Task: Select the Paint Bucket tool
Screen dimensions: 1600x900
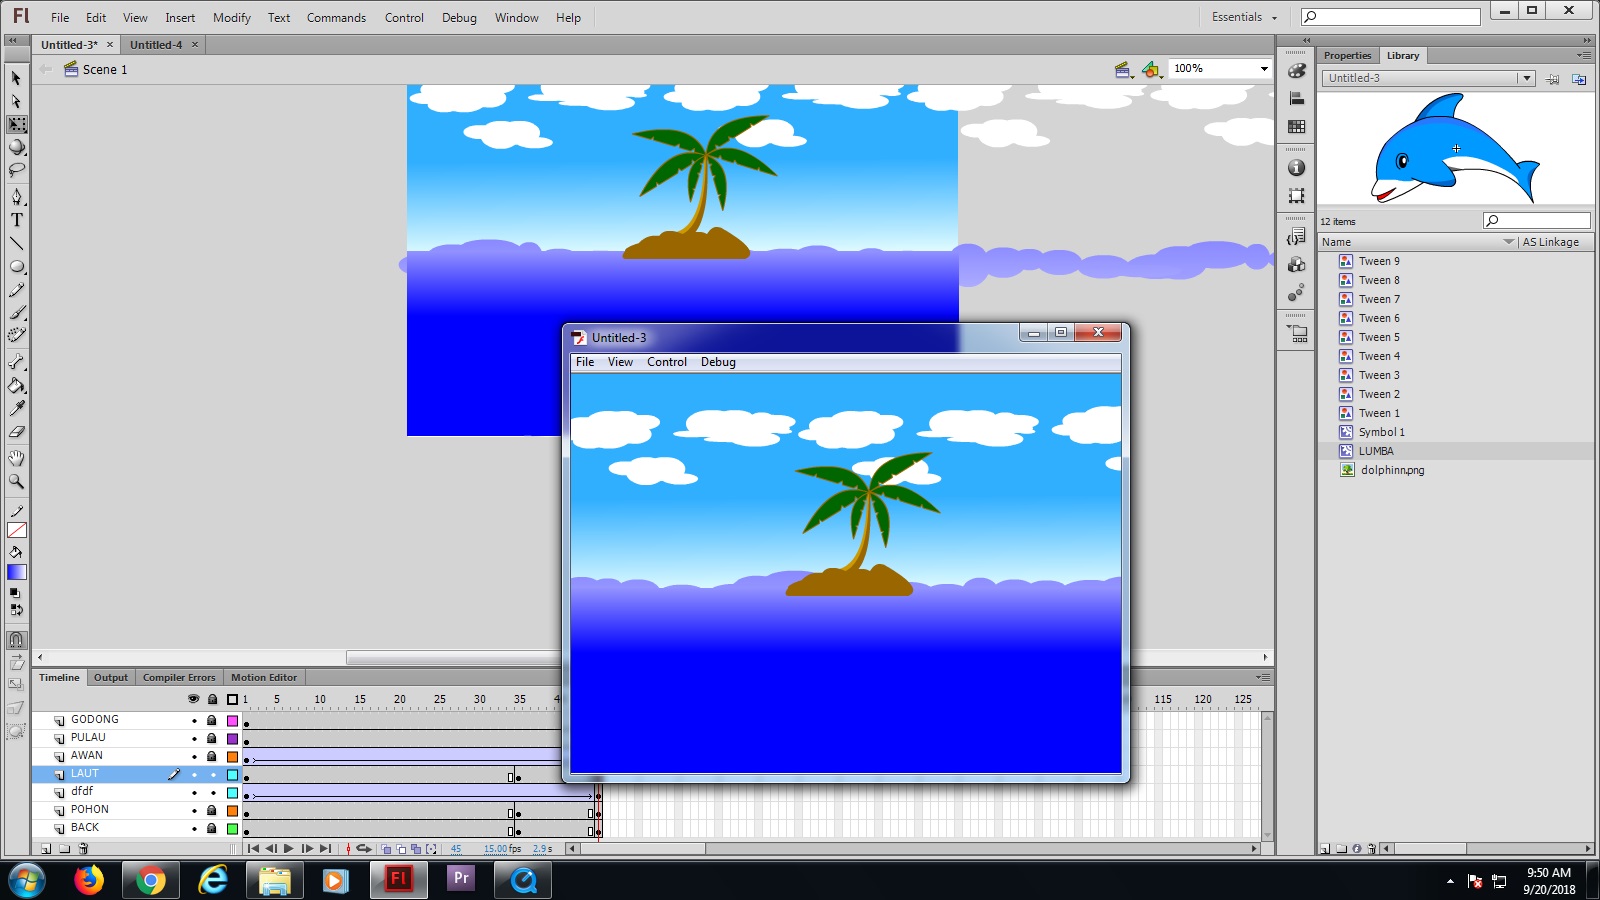Action: [x=16, y=385]
